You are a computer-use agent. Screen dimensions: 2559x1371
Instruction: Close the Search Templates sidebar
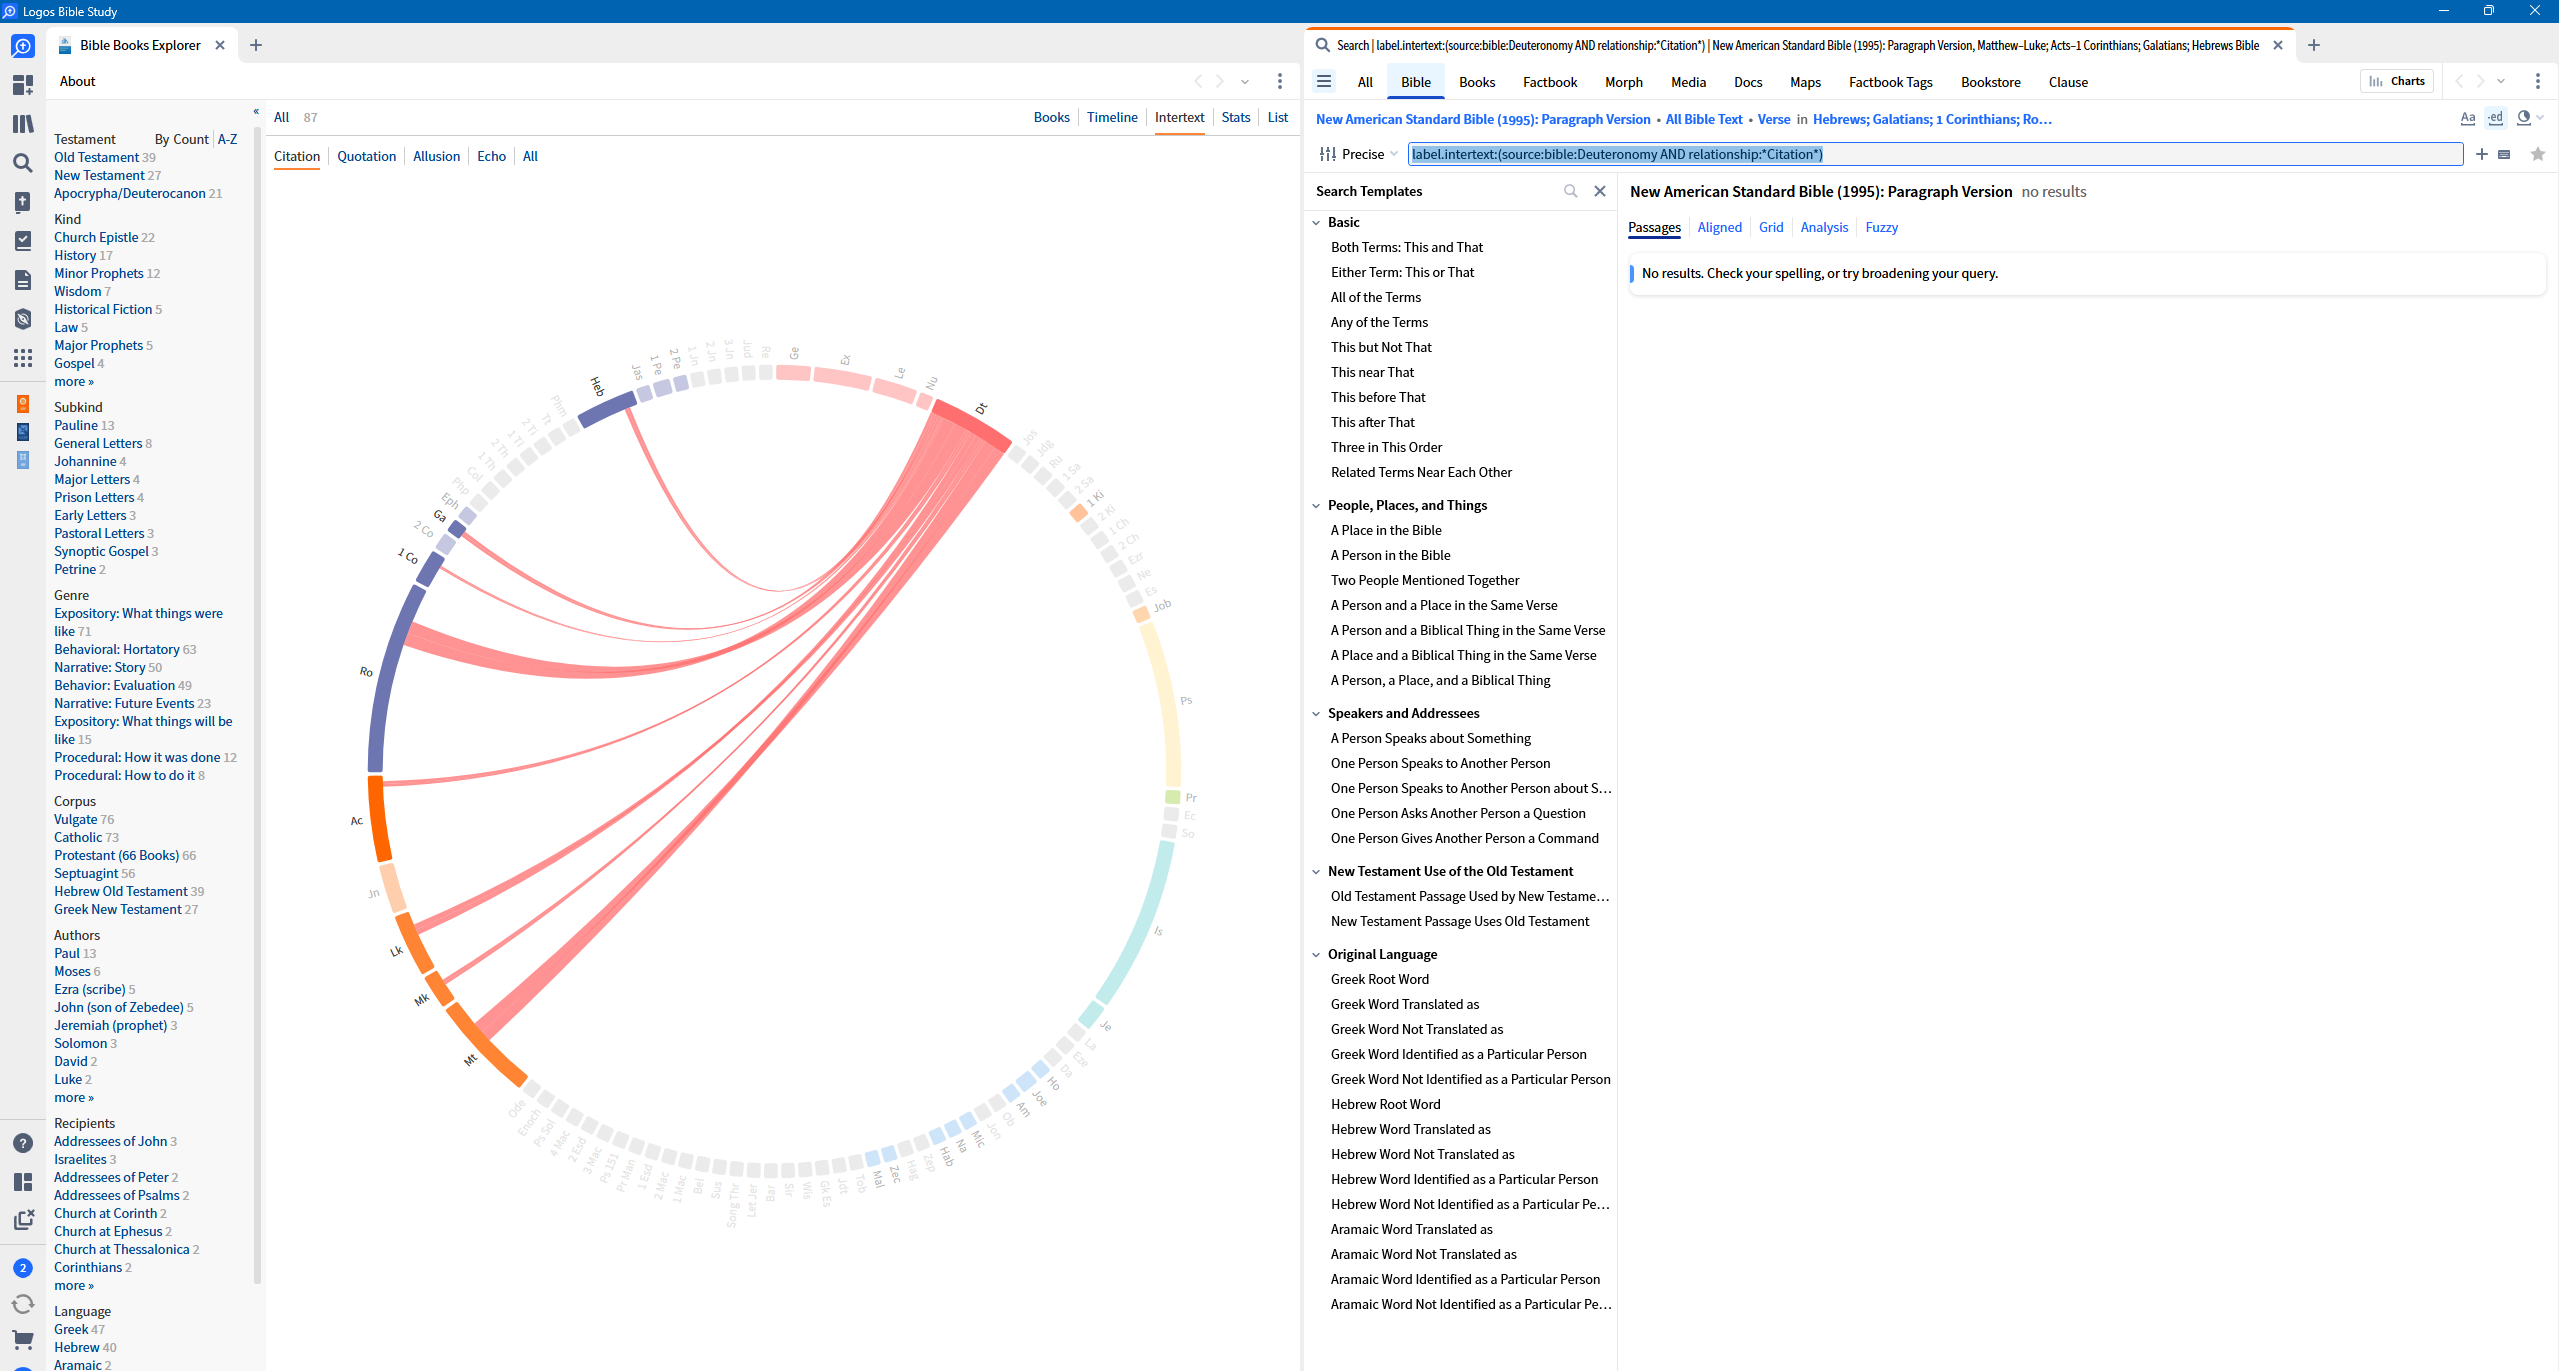[1599, 191]
